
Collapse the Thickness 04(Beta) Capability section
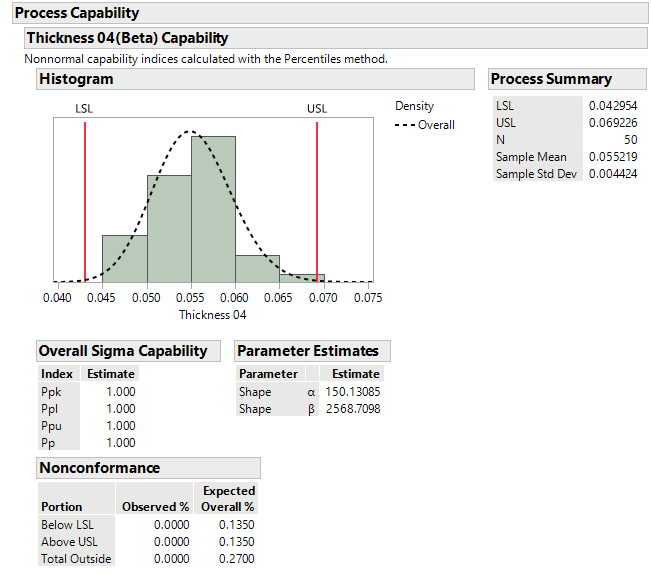pyautogui.click(x=336, y=38)
